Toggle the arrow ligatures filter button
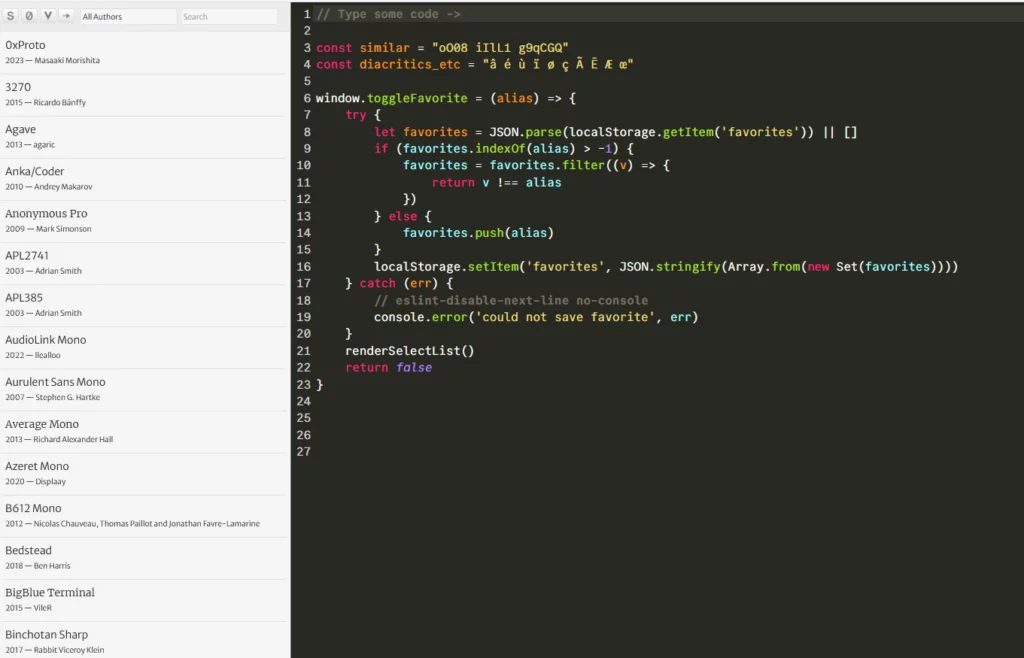 coord(66,16)
